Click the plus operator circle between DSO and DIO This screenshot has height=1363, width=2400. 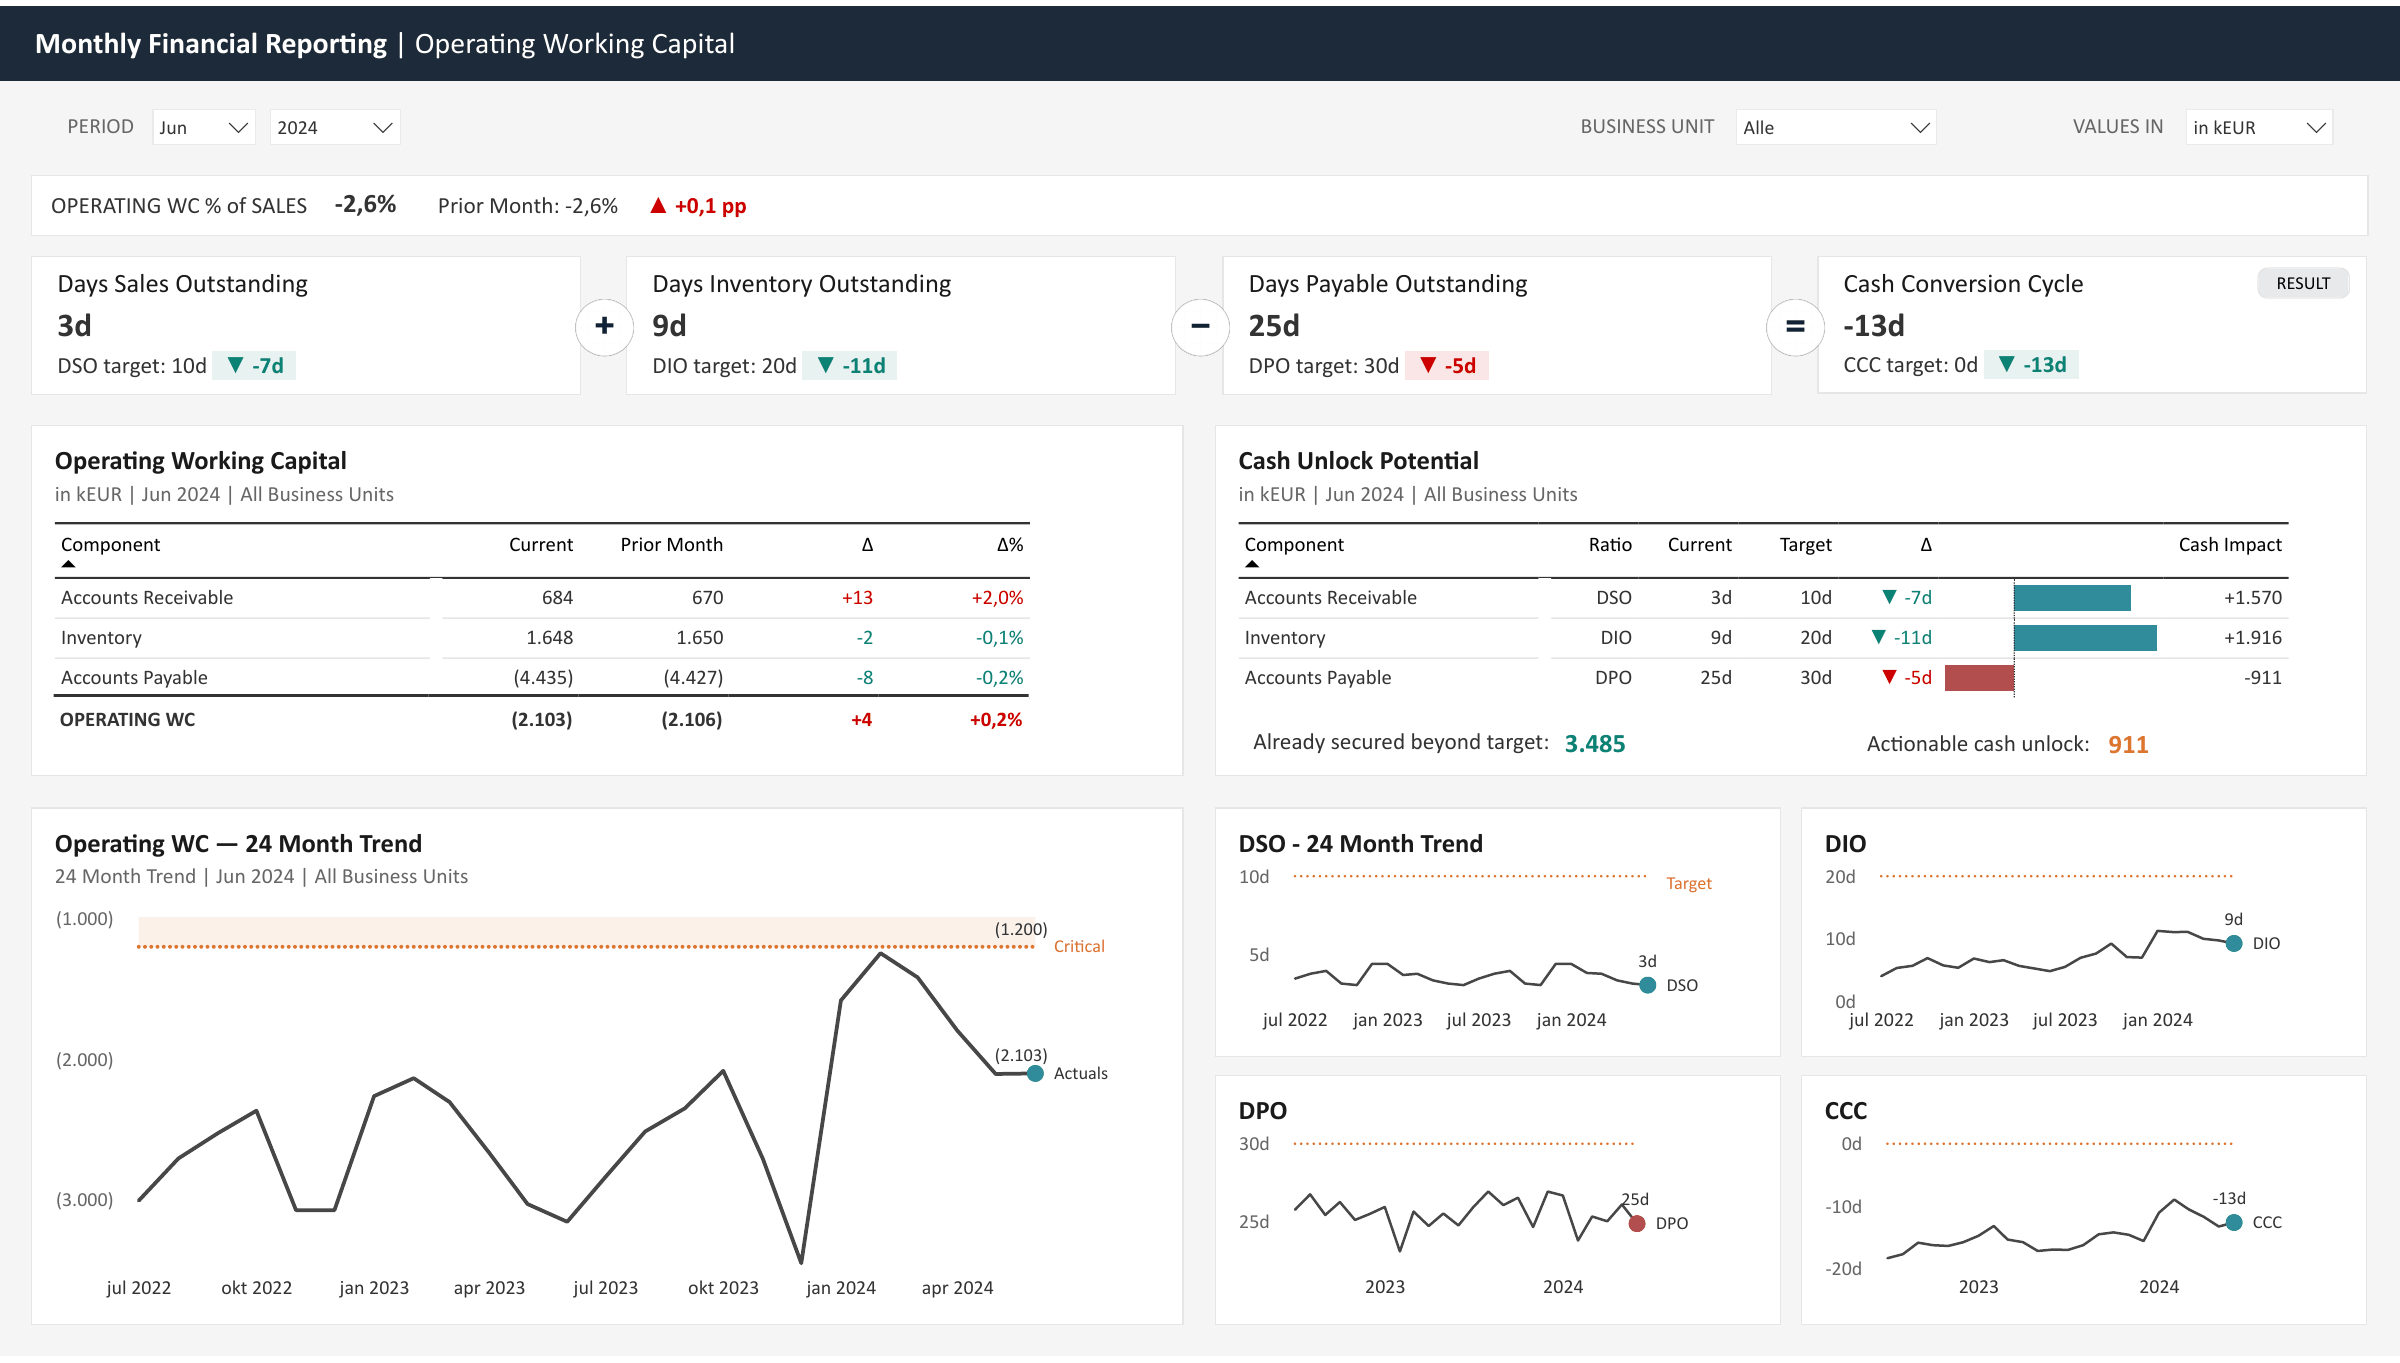point(604,326)
